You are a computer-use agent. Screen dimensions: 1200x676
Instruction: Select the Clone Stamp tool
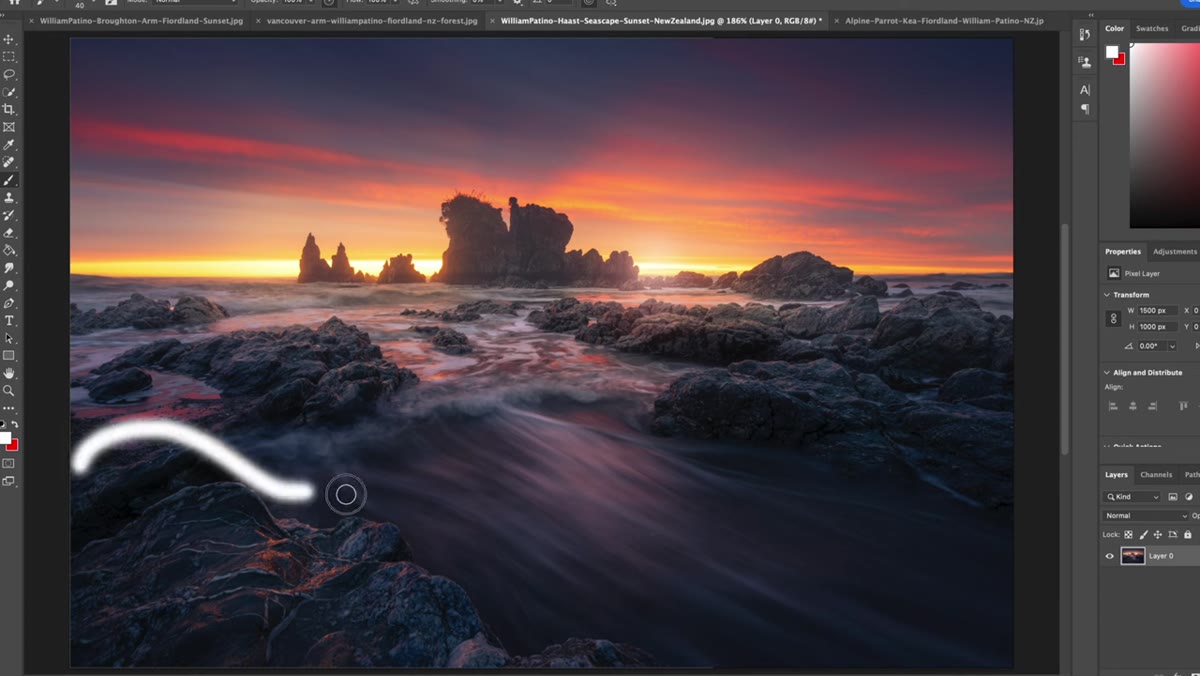(x=9, y=198)
